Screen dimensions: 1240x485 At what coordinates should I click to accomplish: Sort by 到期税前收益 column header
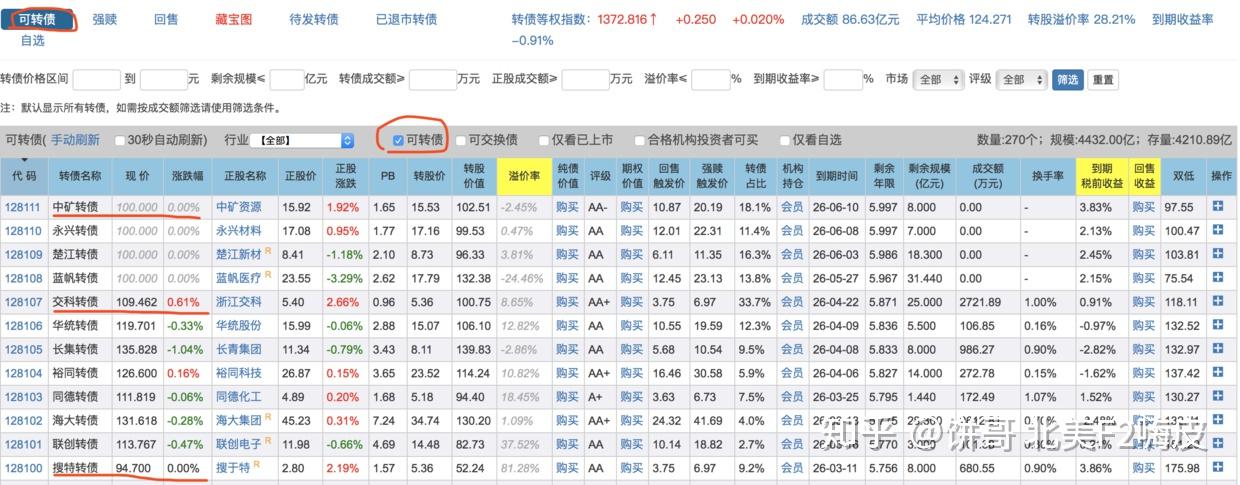click(1102, 176)
